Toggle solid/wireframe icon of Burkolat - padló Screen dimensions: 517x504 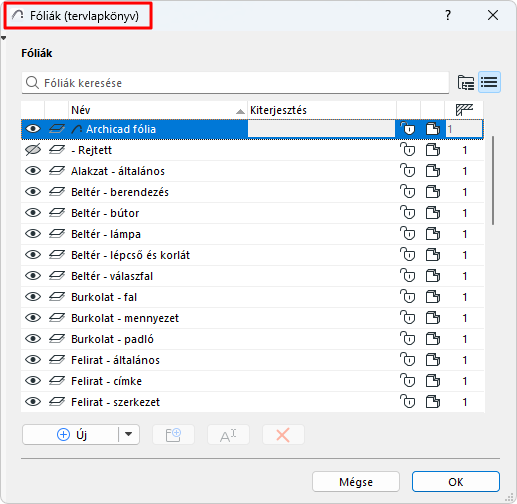pyautogui.click(x=433, y=339)
